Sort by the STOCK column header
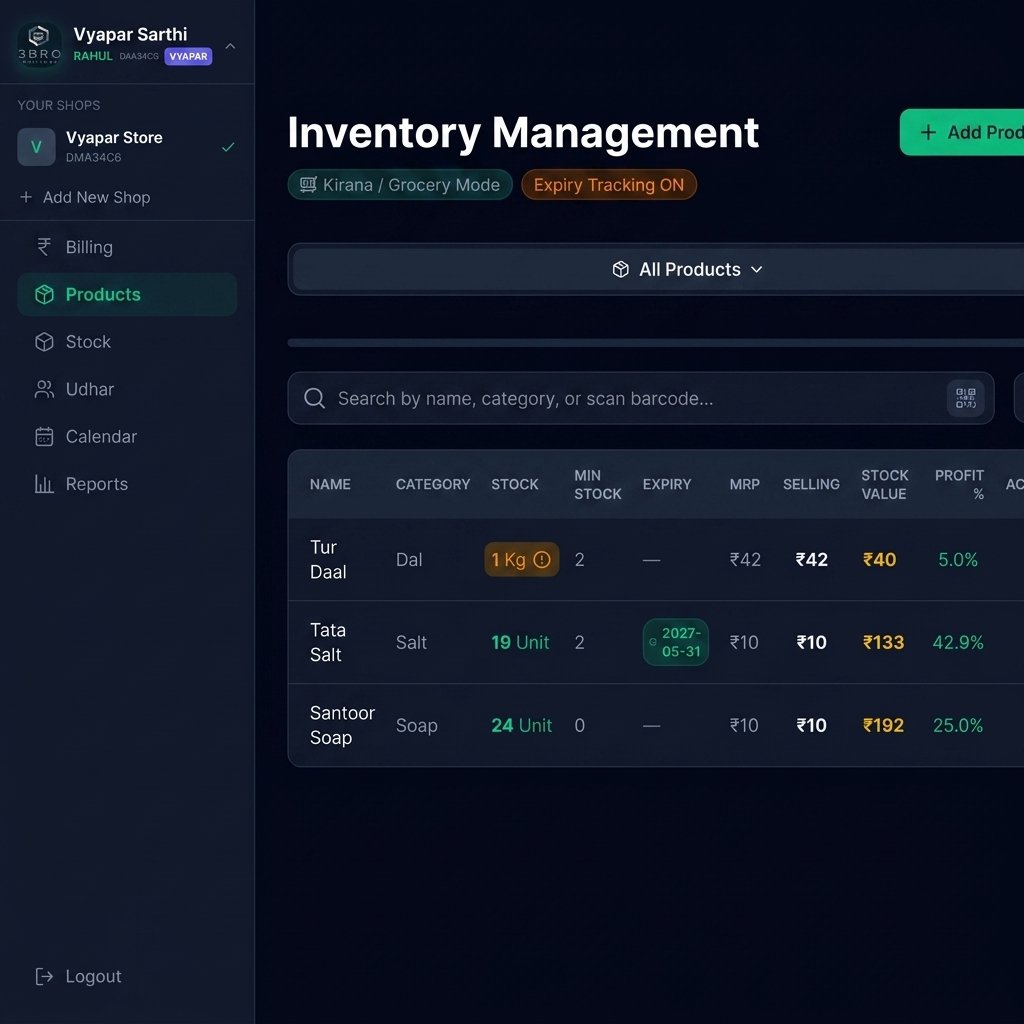This screenshot has height=1024, width=1024. click(515, 485)
